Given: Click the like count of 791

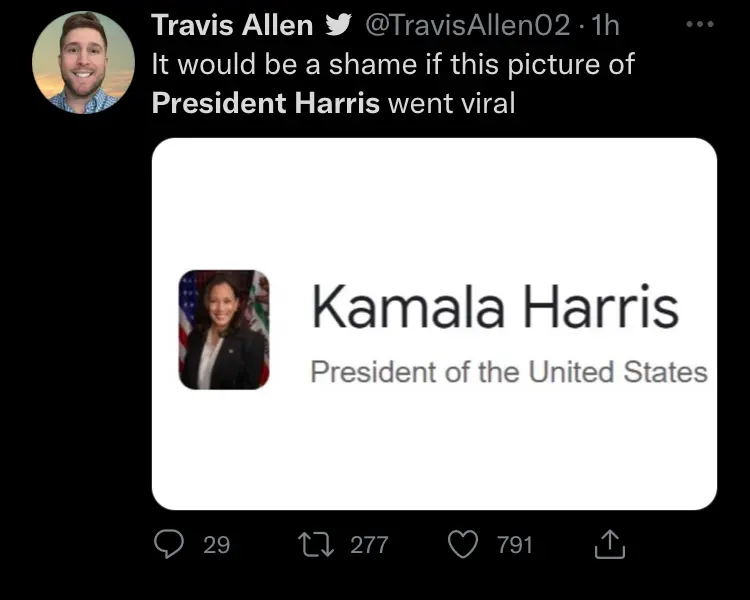Looking at the screenshot, I should click(x=514, y=545).
